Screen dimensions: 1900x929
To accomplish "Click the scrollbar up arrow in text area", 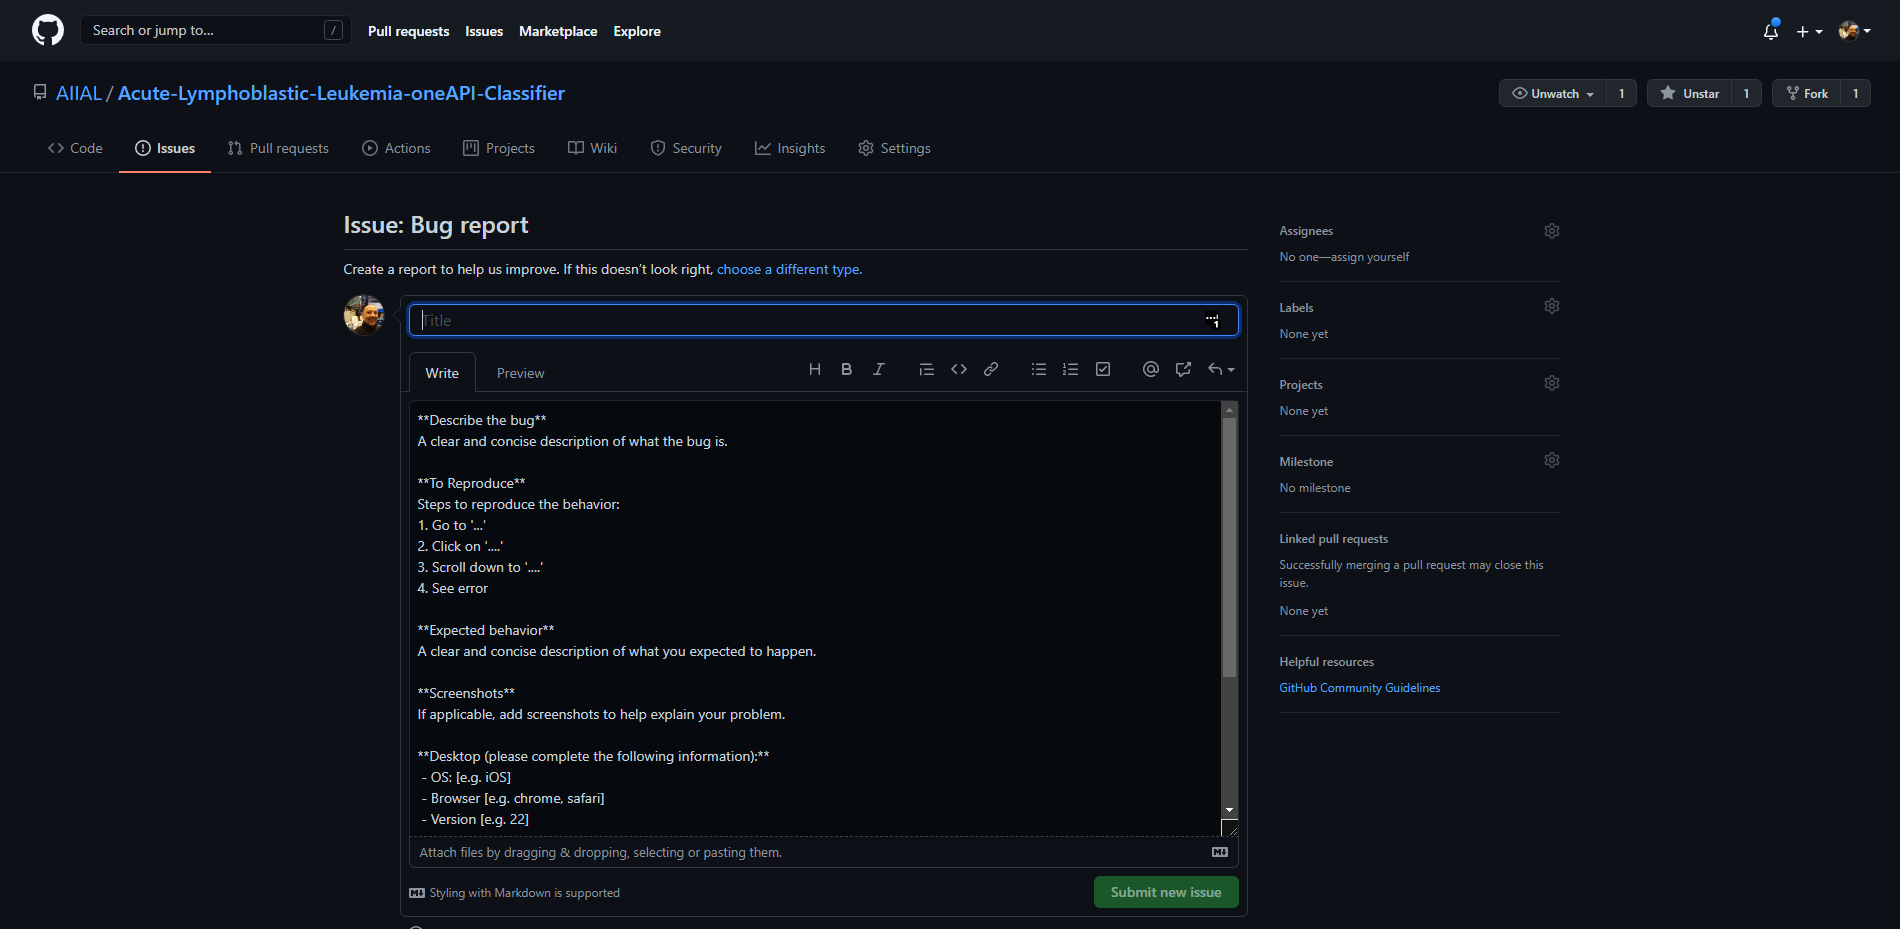I will [x=1230, y=410].
